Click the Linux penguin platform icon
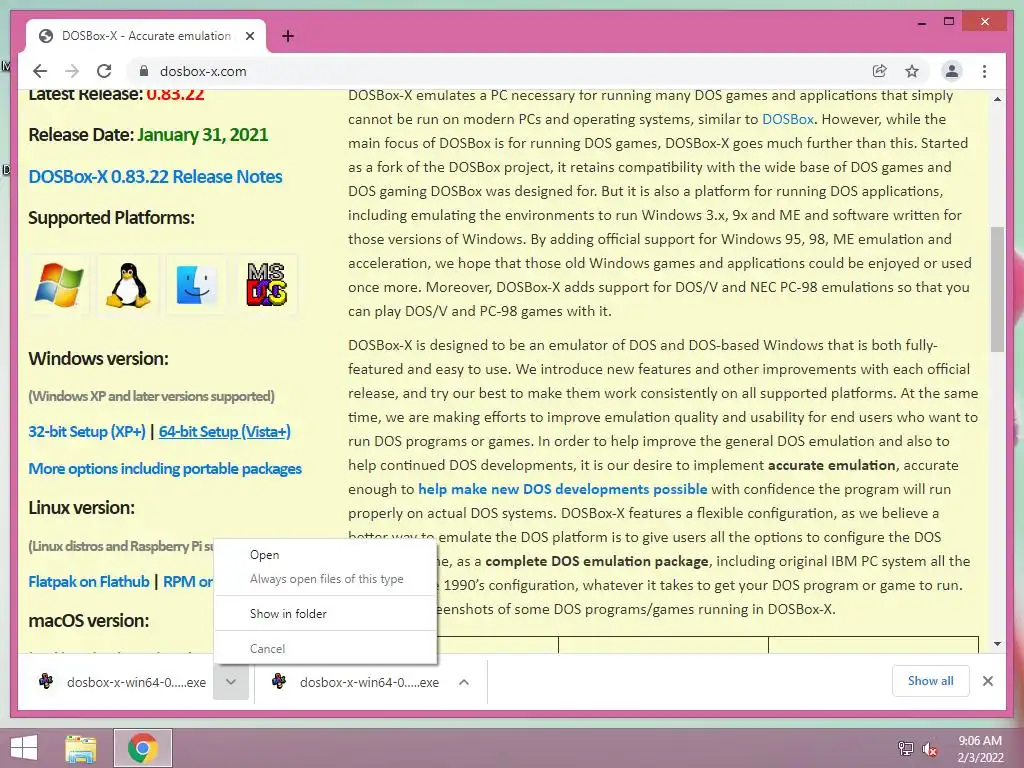Image resolution: width=1024 pixels, height=768 pixels. [x=128, y=285]
